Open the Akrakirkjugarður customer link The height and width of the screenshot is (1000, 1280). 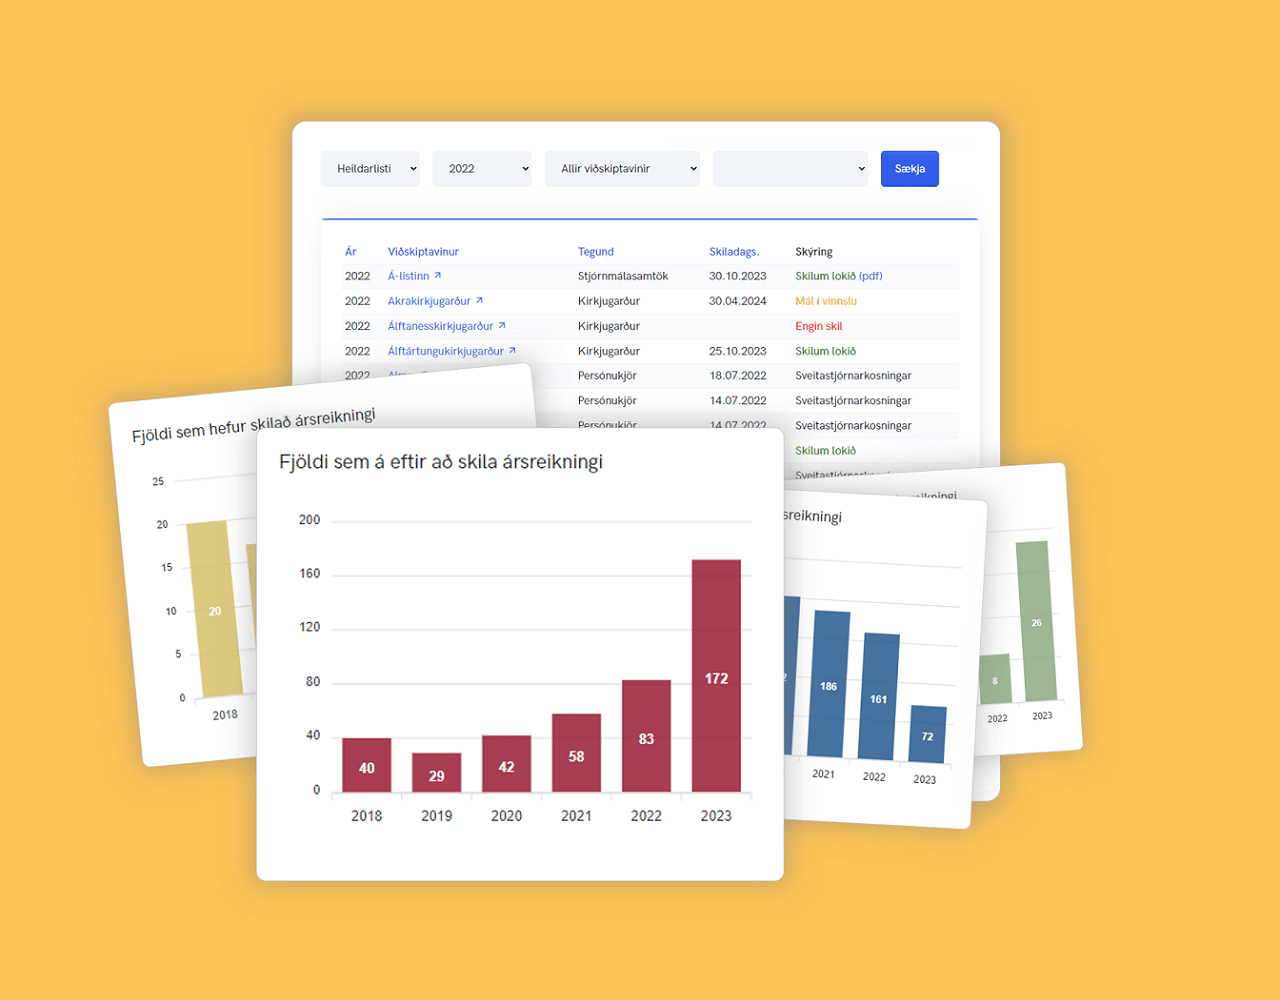pos(429,301)
